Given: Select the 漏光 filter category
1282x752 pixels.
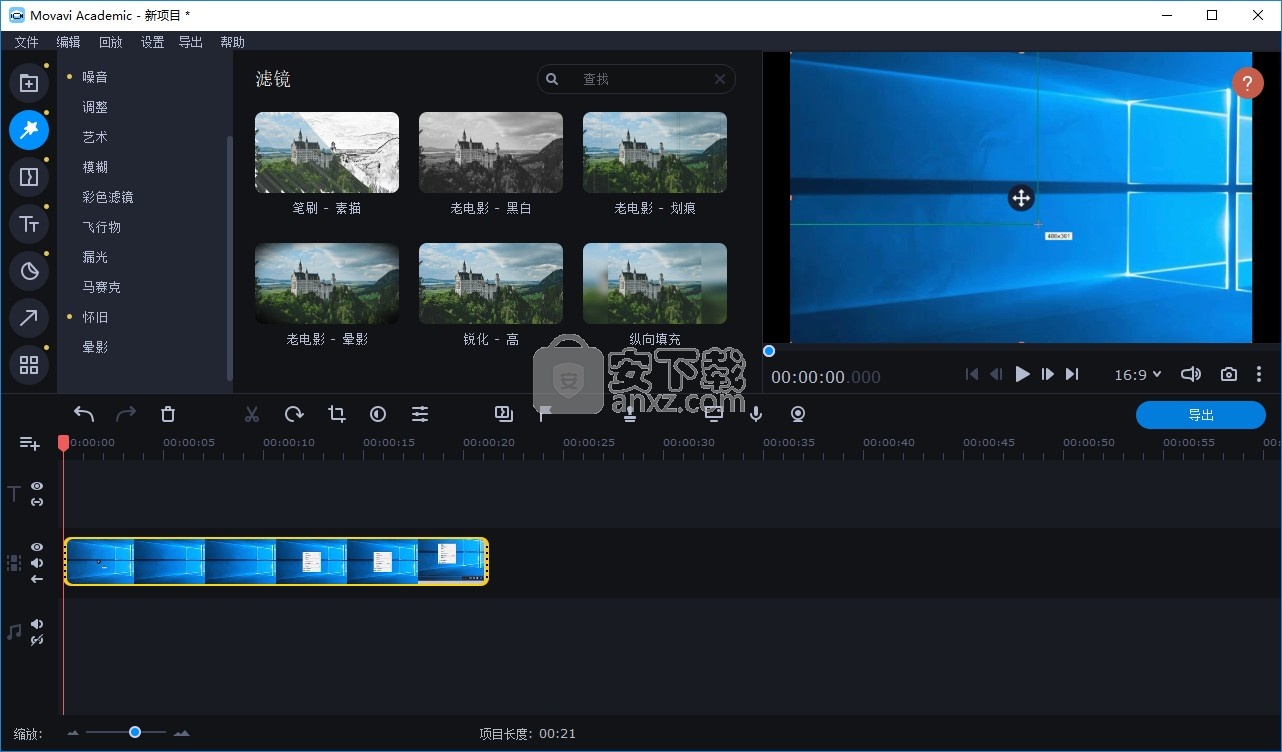Looking at the screenshot, I should [95, 257].
